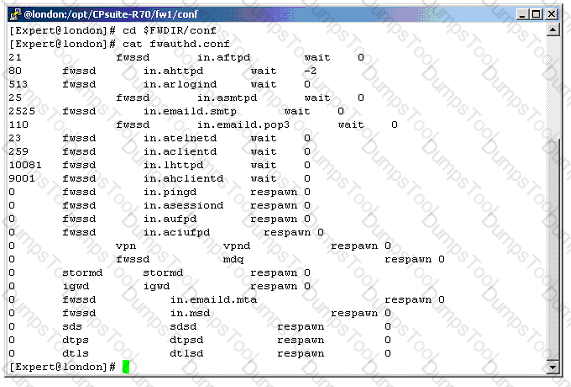571x387 pixels.
Task: Click the window title bar text
Action: 110,15
